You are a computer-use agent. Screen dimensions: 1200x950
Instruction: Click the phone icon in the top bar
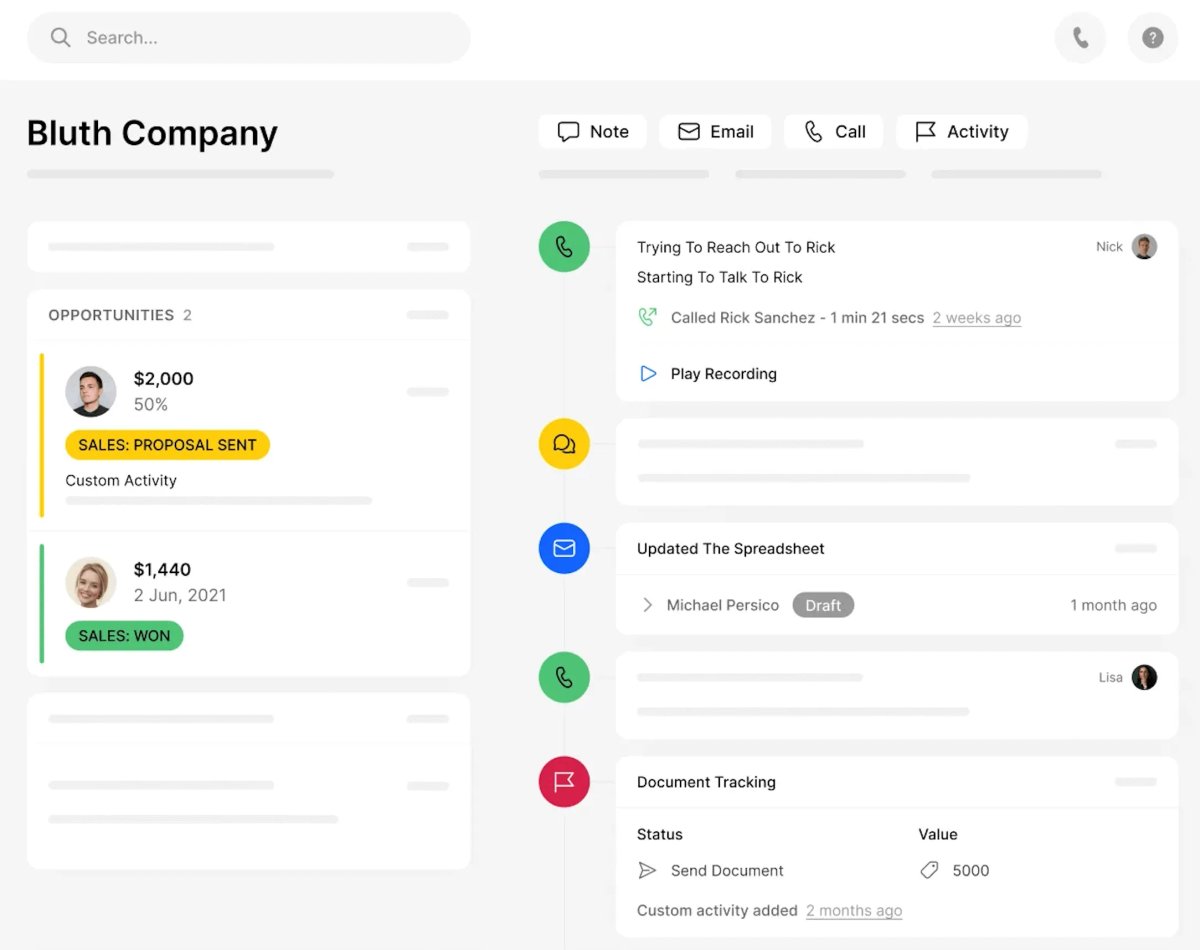[1080, 38]
